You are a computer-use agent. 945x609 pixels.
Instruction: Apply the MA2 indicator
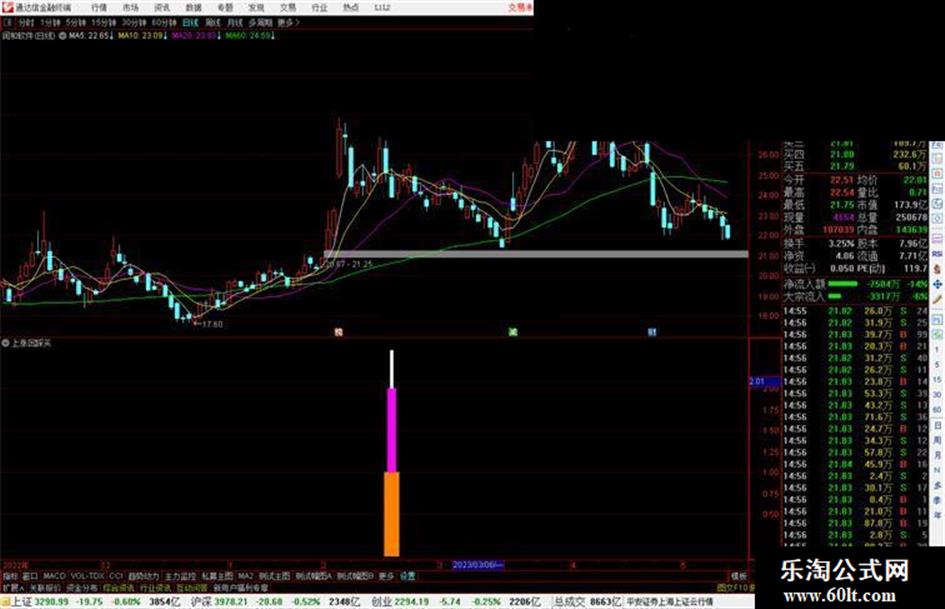point(245,576)
